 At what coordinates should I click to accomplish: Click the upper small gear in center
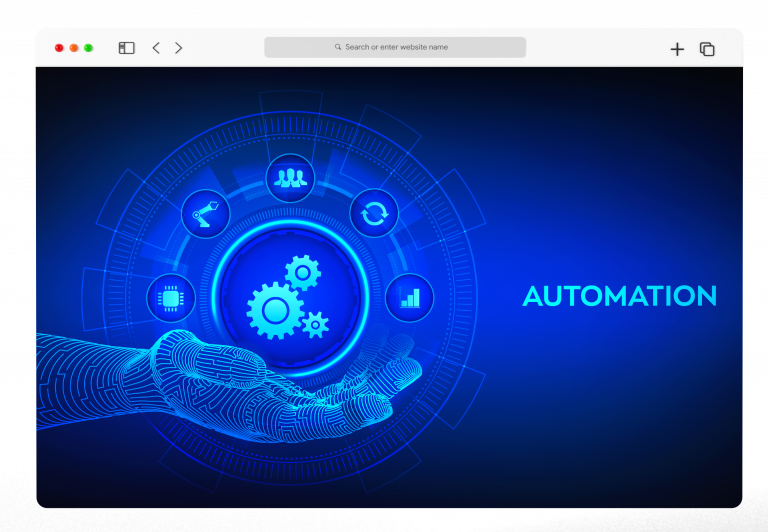pos(302,272)
